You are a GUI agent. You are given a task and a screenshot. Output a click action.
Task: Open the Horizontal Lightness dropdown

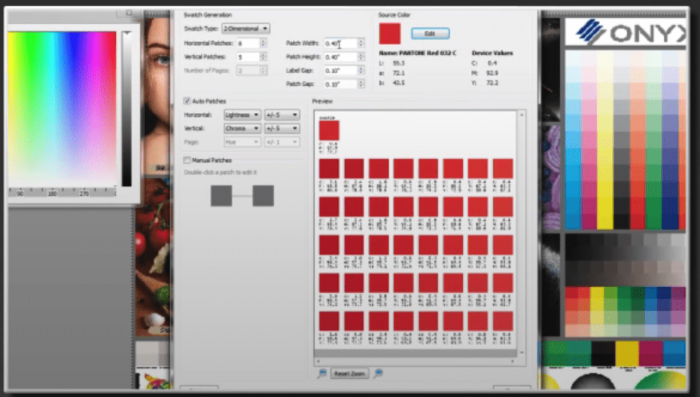[242, 115]
